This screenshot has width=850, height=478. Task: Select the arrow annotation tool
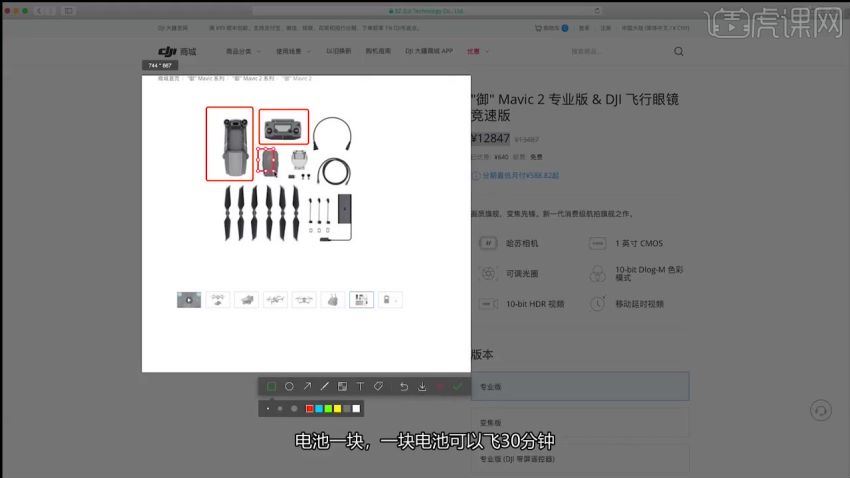click(307, 386)
